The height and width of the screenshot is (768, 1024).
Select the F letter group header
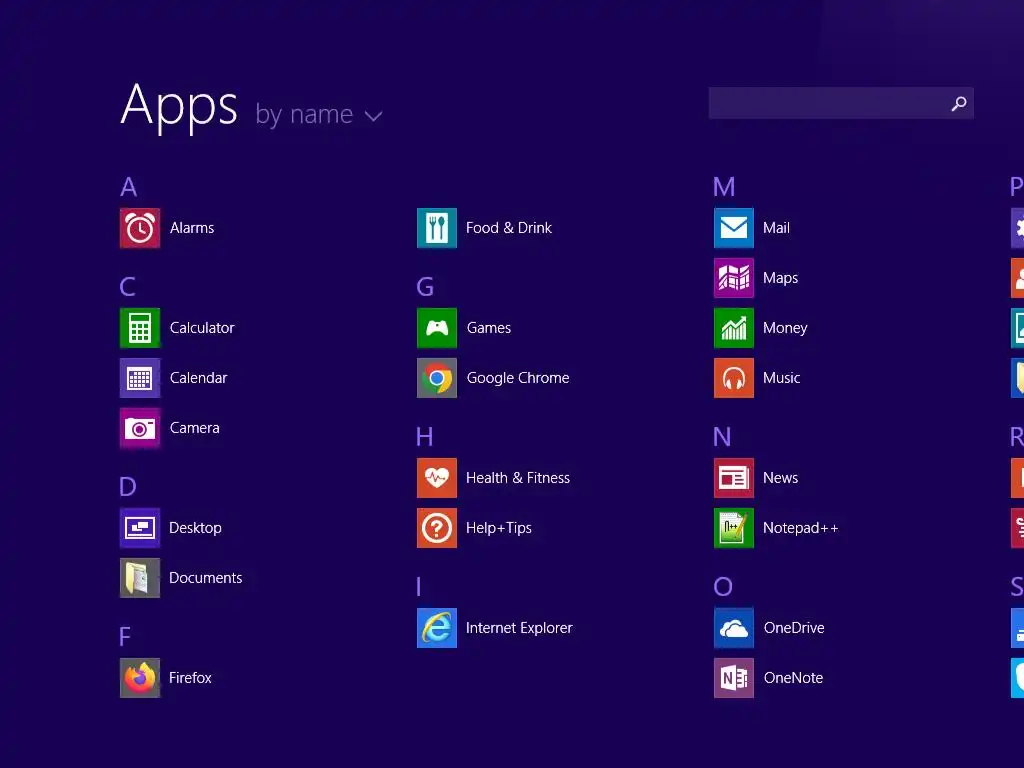(x=125, y=636)
